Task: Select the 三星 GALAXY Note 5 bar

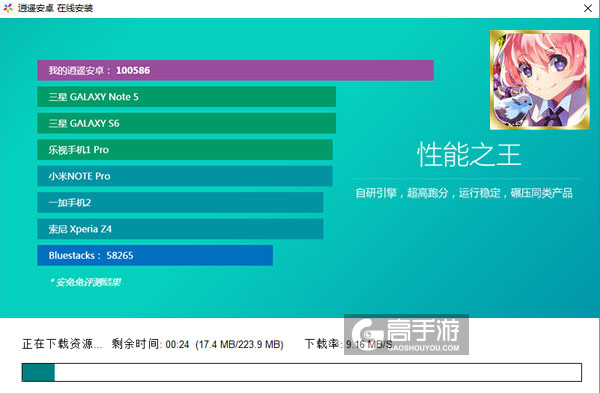Action: coord(187,97)
